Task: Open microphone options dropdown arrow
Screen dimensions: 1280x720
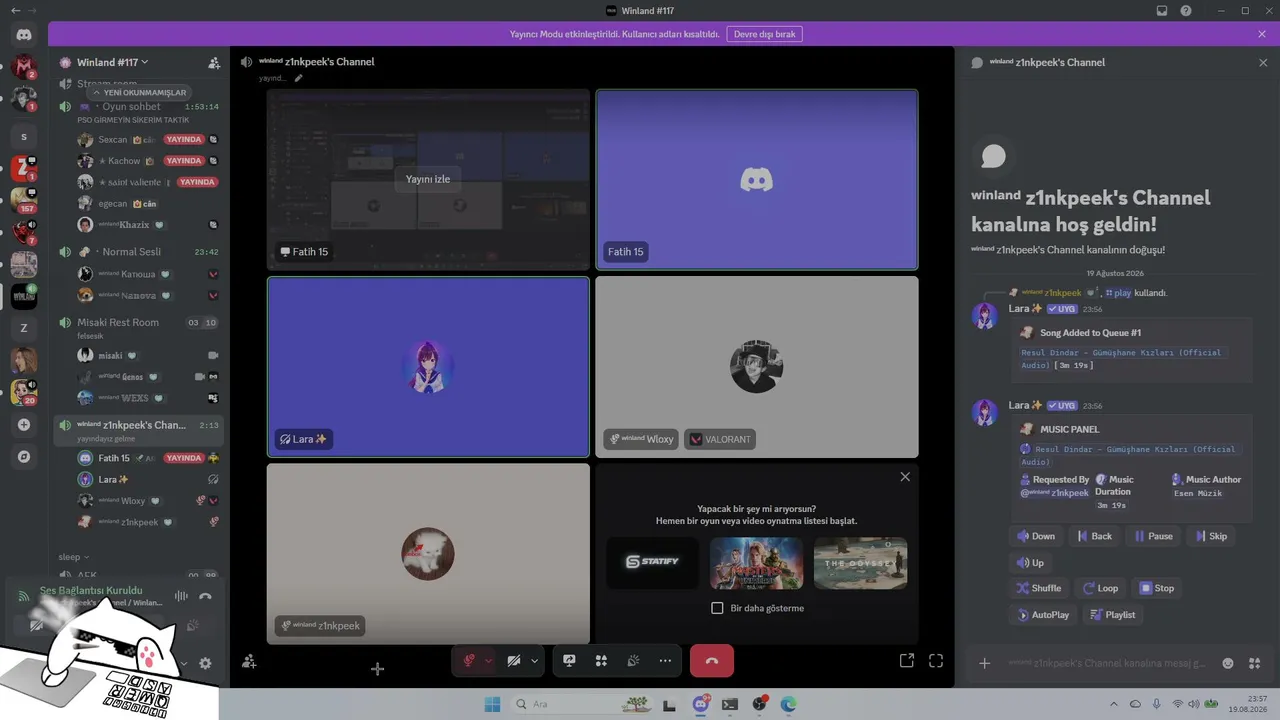Action: coord(489,661)
